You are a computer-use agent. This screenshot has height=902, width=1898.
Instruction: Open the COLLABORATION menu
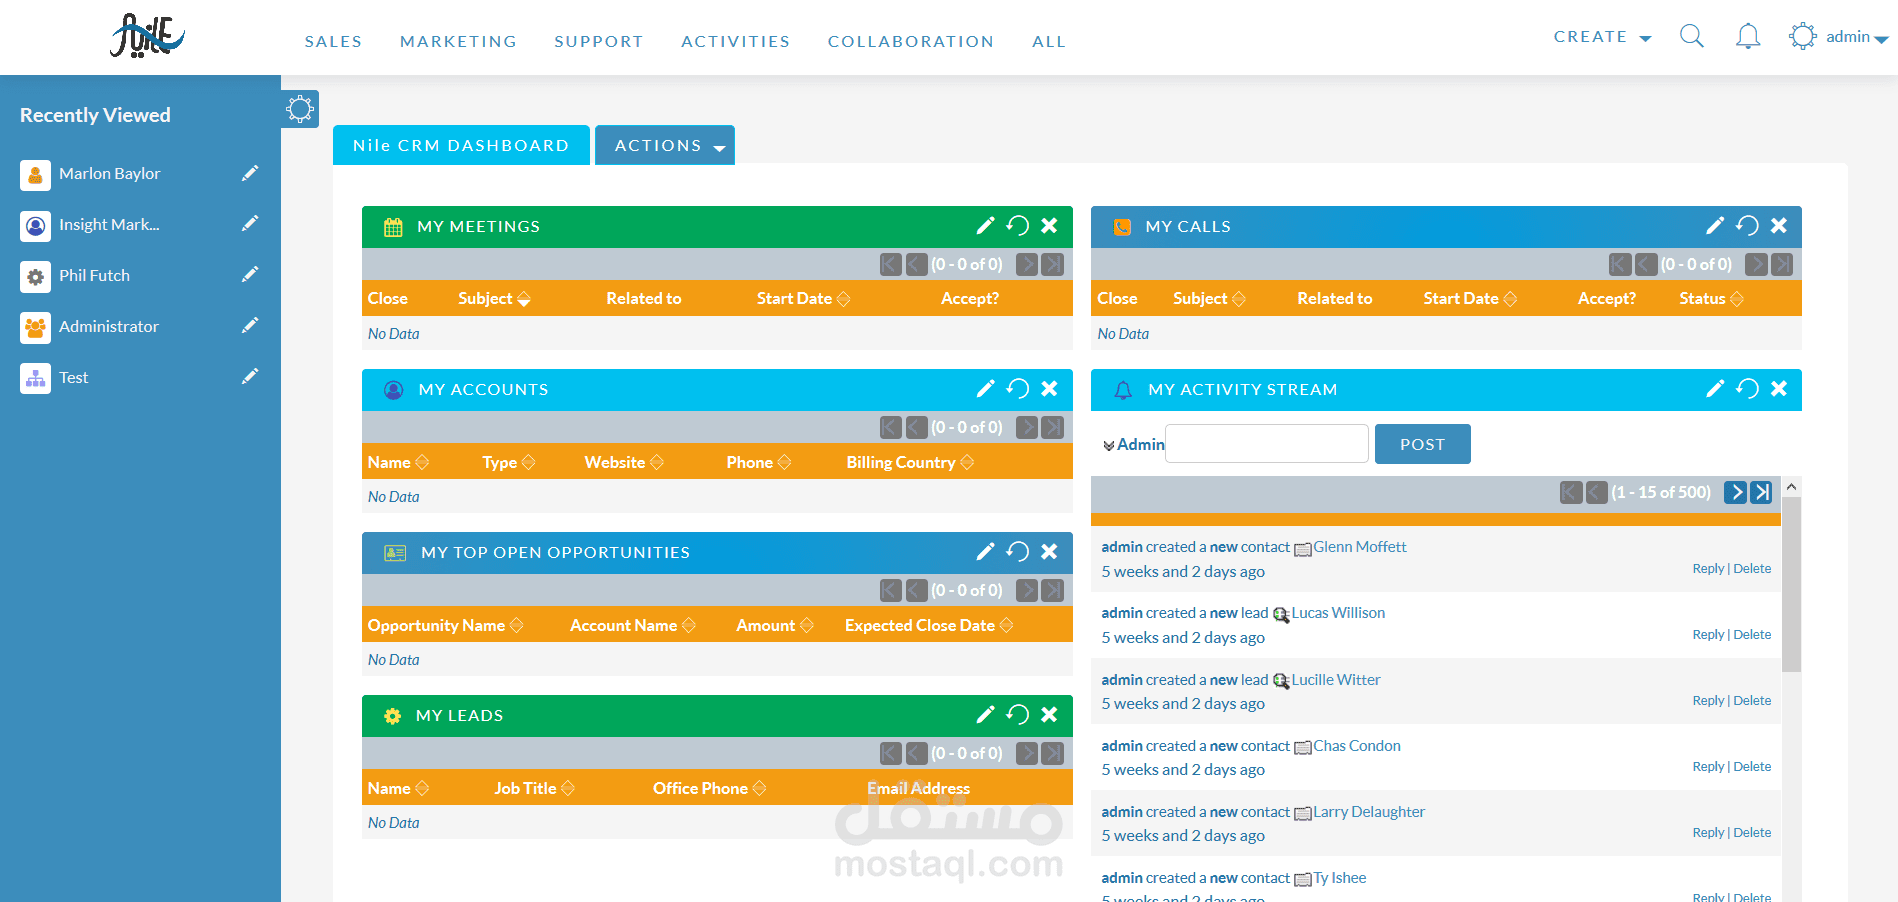pos(910,41)
